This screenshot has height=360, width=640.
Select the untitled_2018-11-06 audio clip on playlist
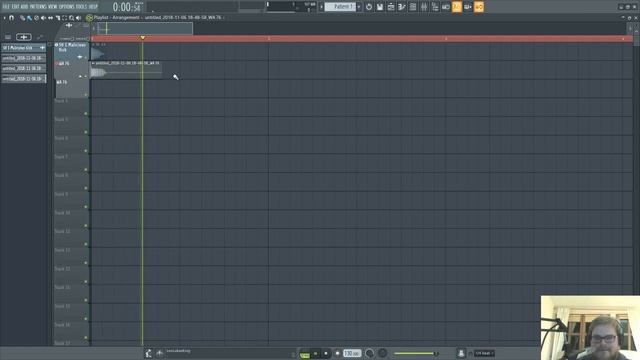click(126, 70)
